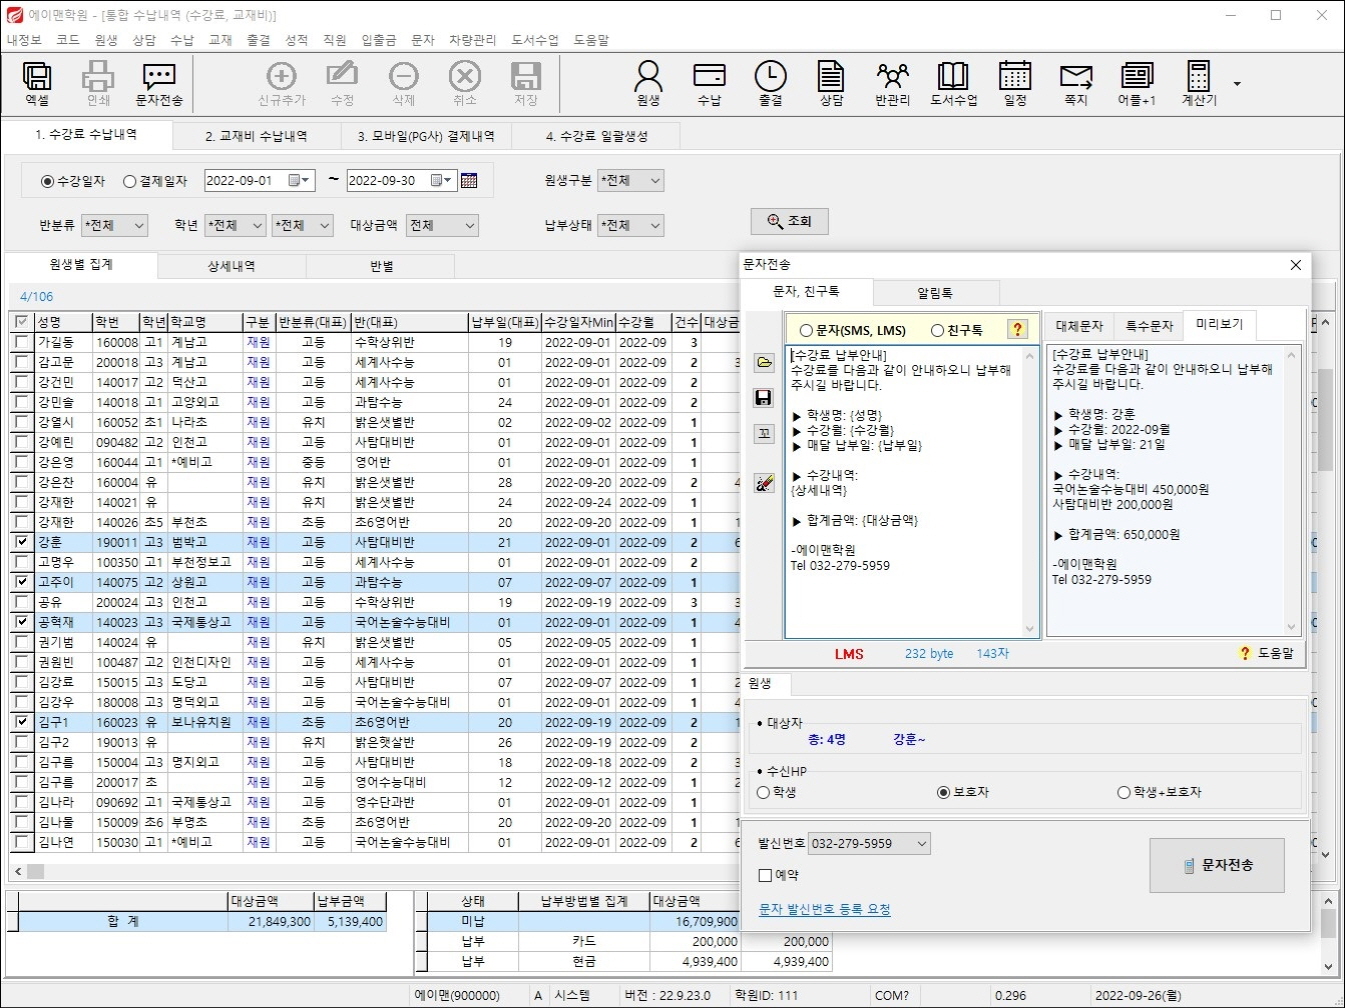The width and height of the screenshot is (1345, 1008).
Task: Click the horizontal scrollbar of student table
Action: [370, 871]
